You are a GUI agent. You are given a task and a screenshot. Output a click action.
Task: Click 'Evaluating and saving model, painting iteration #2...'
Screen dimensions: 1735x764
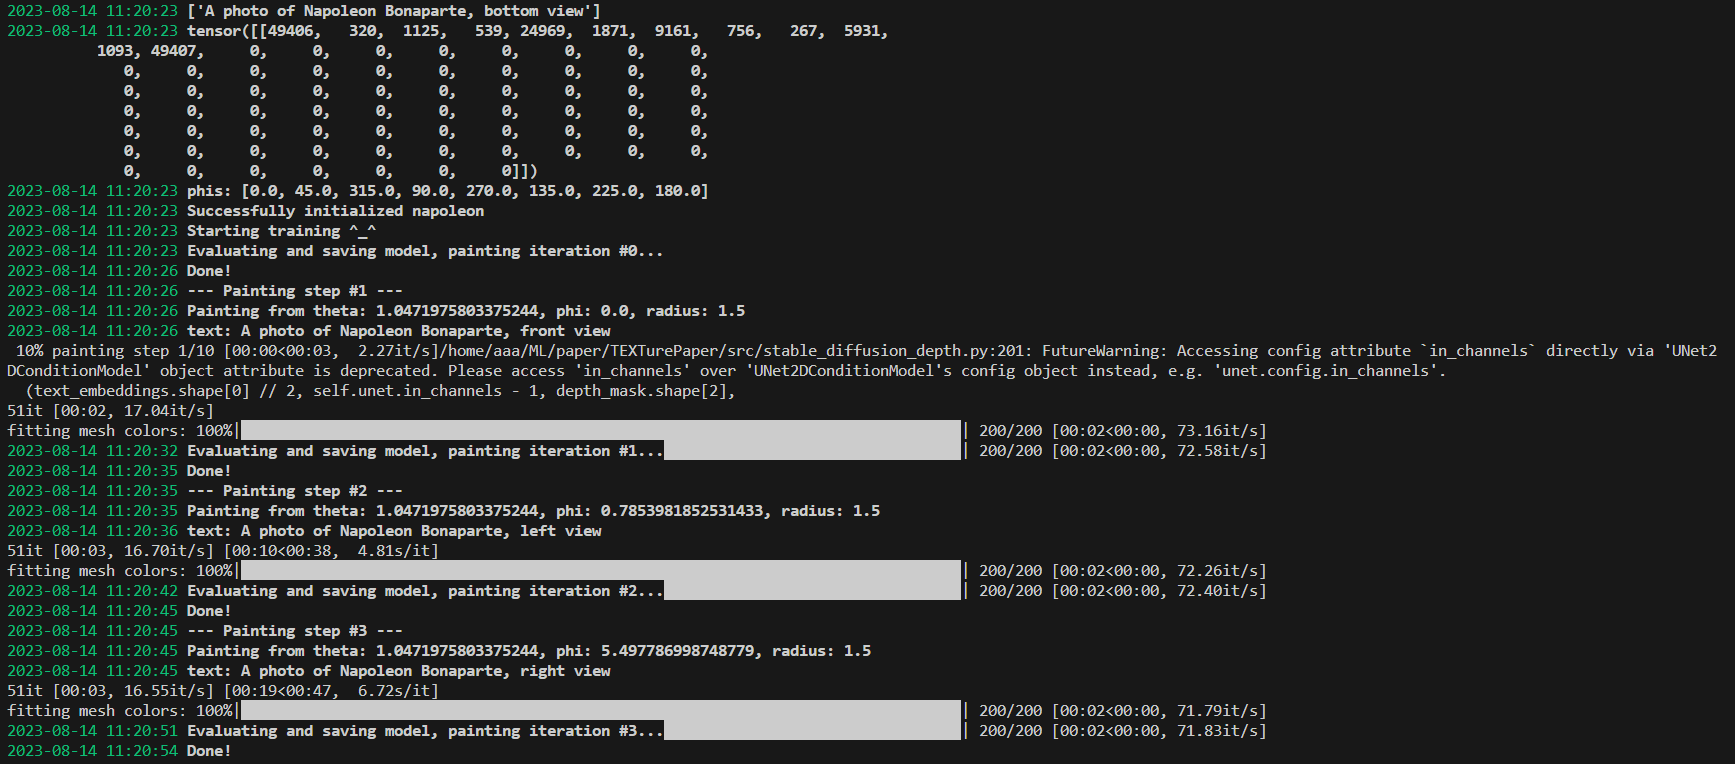[425, 591]
